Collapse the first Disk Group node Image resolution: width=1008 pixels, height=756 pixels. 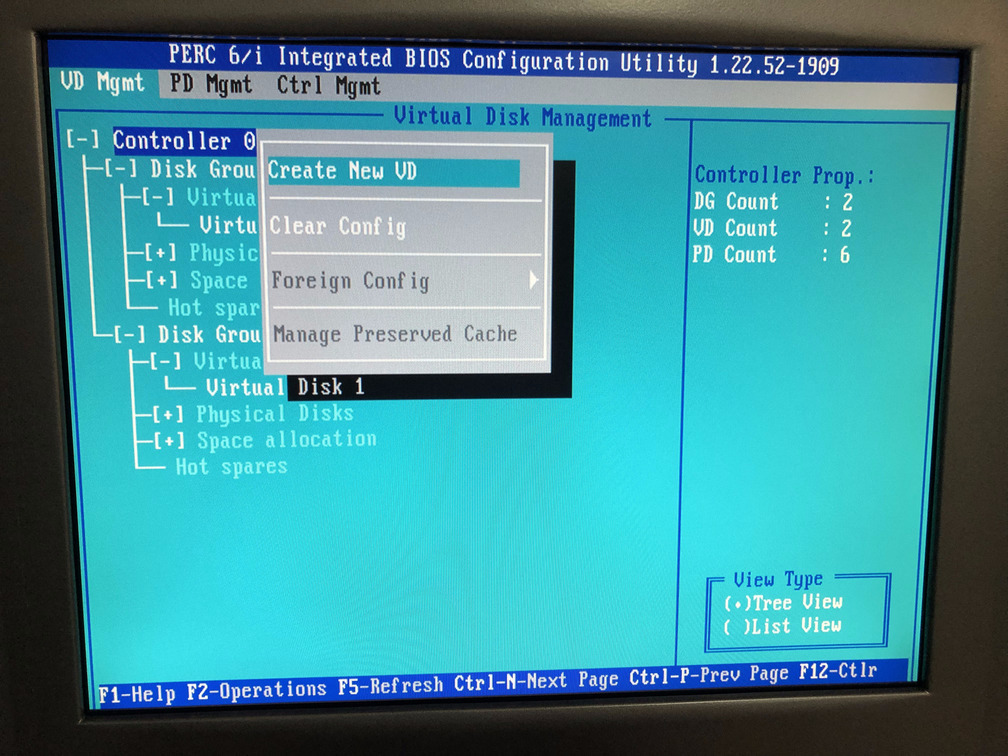coord(121,168)
